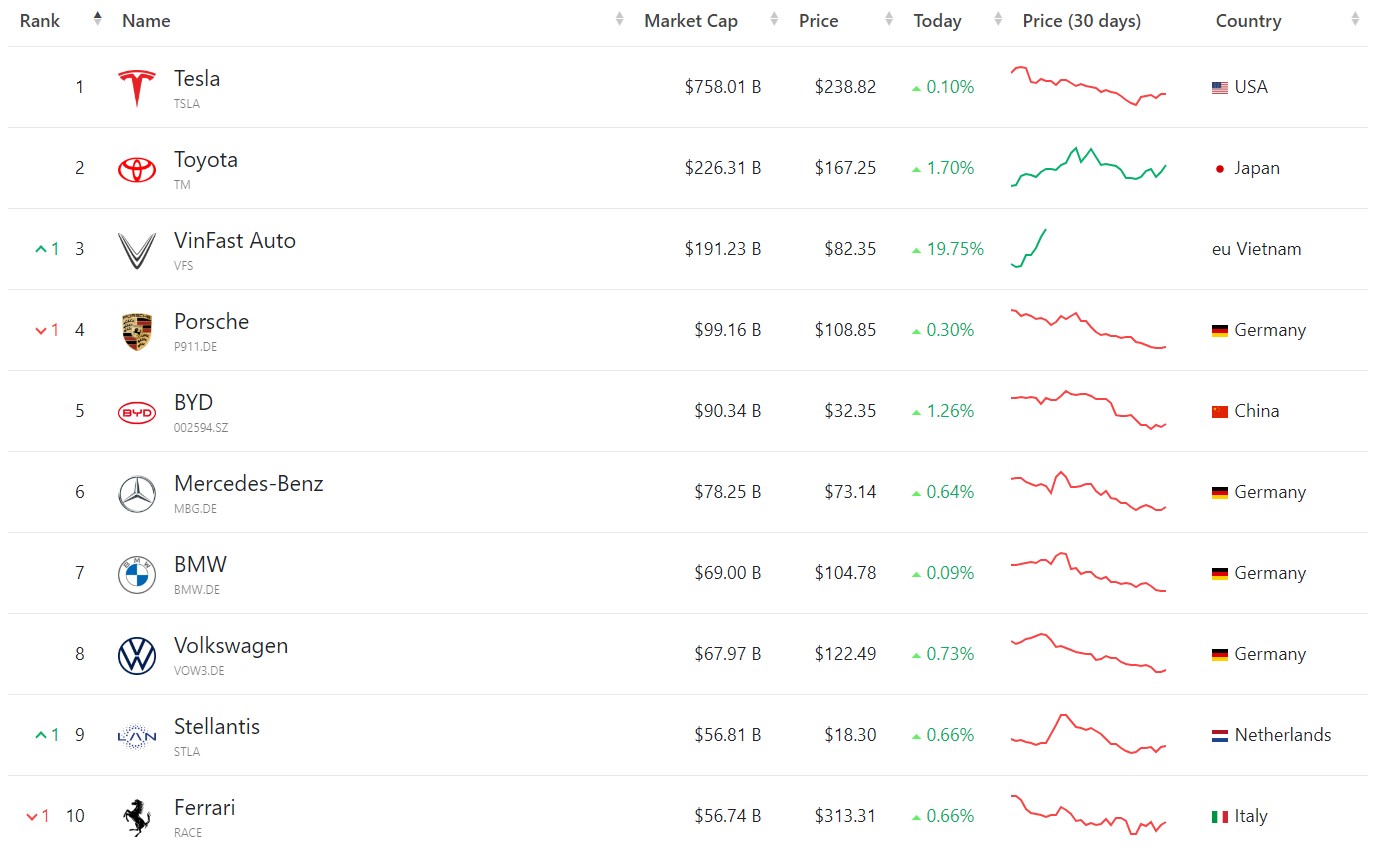Image resolution: width=1377 pixels, height=856 pixels.
Task: Click the German flag in Volkswagen row
Action: [x=1220, y=655]
